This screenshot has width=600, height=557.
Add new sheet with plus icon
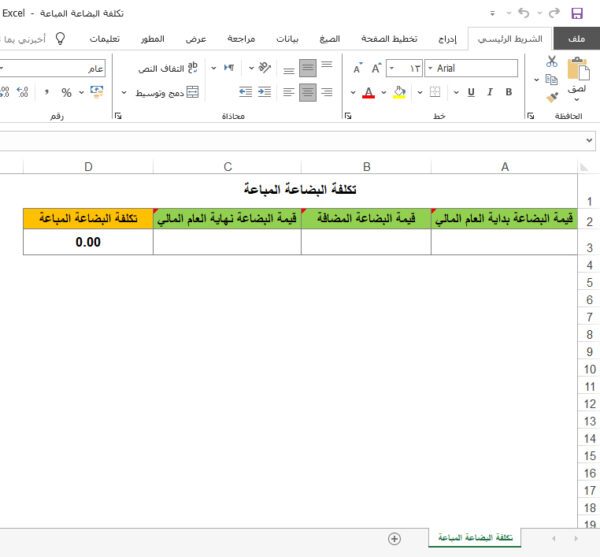click(395, 539)
